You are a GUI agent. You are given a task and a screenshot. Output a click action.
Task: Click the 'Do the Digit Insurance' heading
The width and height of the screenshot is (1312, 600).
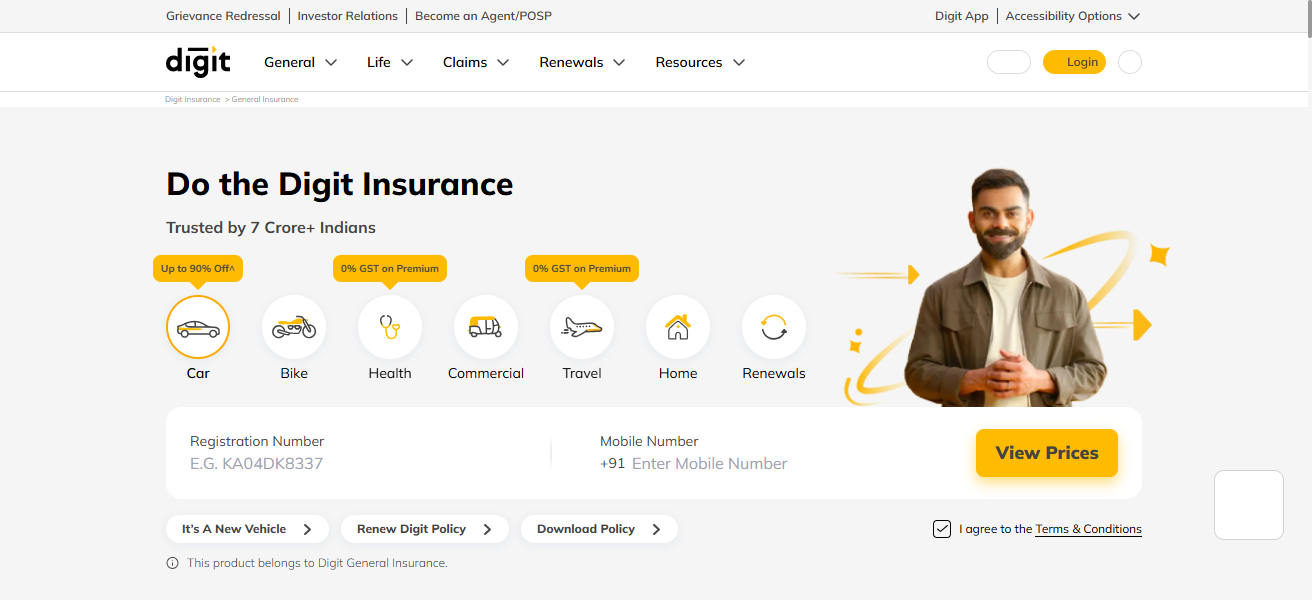pos(340,184)
